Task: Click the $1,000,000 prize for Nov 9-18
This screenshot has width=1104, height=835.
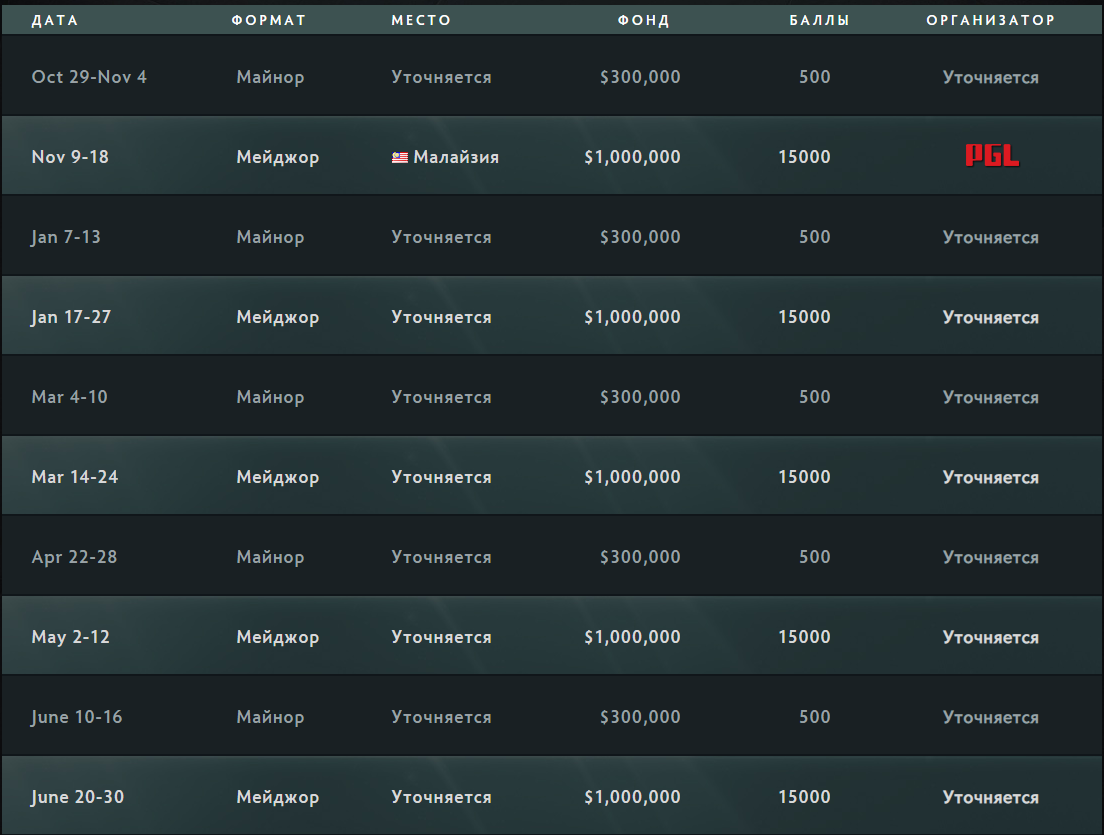Action: [x=632, y=157]
